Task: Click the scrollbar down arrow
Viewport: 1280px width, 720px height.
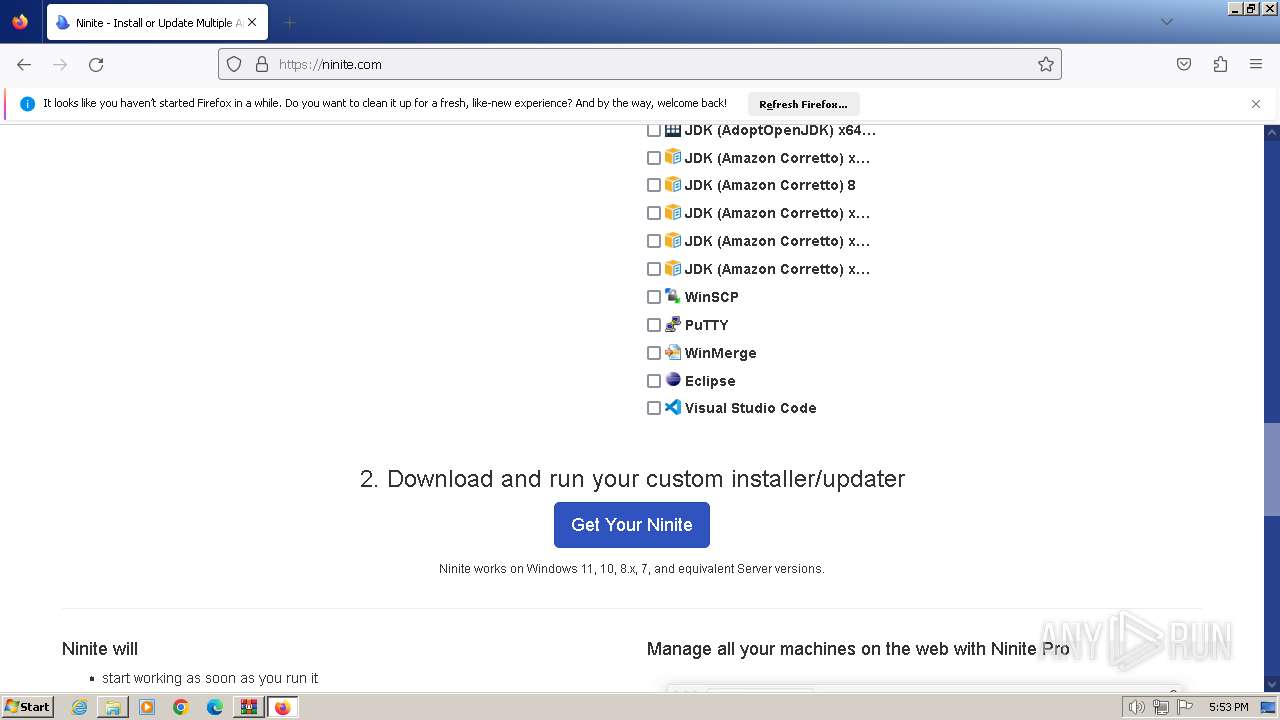Action: pos(1272,685)
